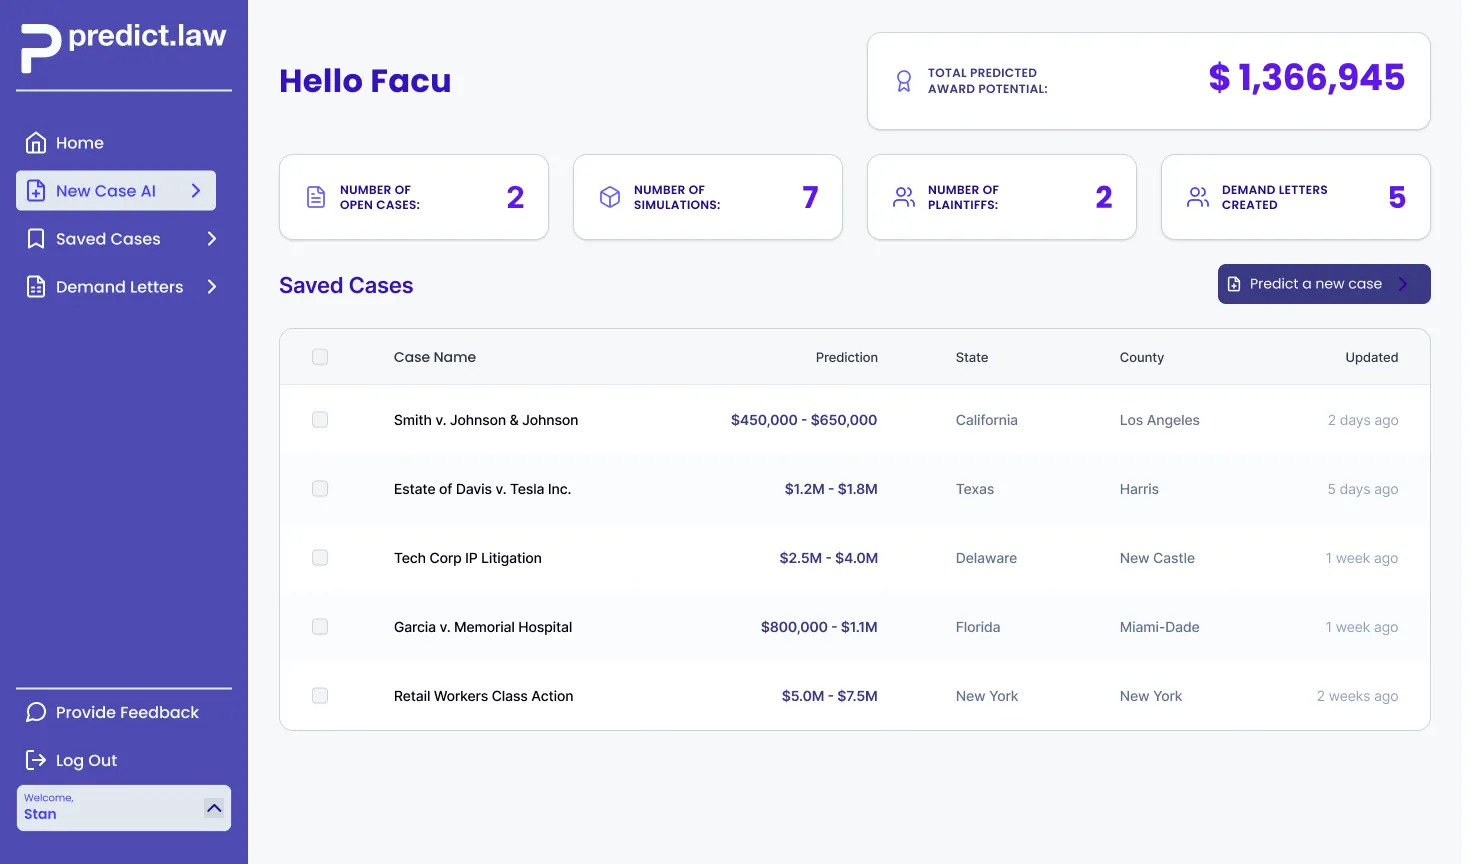This screenshot has height=864, width=1470.
Task: Click the Los Angeles county cell
Action: [1160, 420]
